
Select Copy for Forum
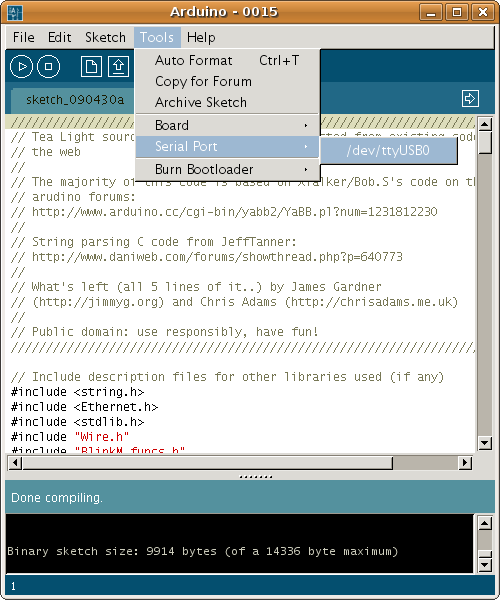point(227,82)
